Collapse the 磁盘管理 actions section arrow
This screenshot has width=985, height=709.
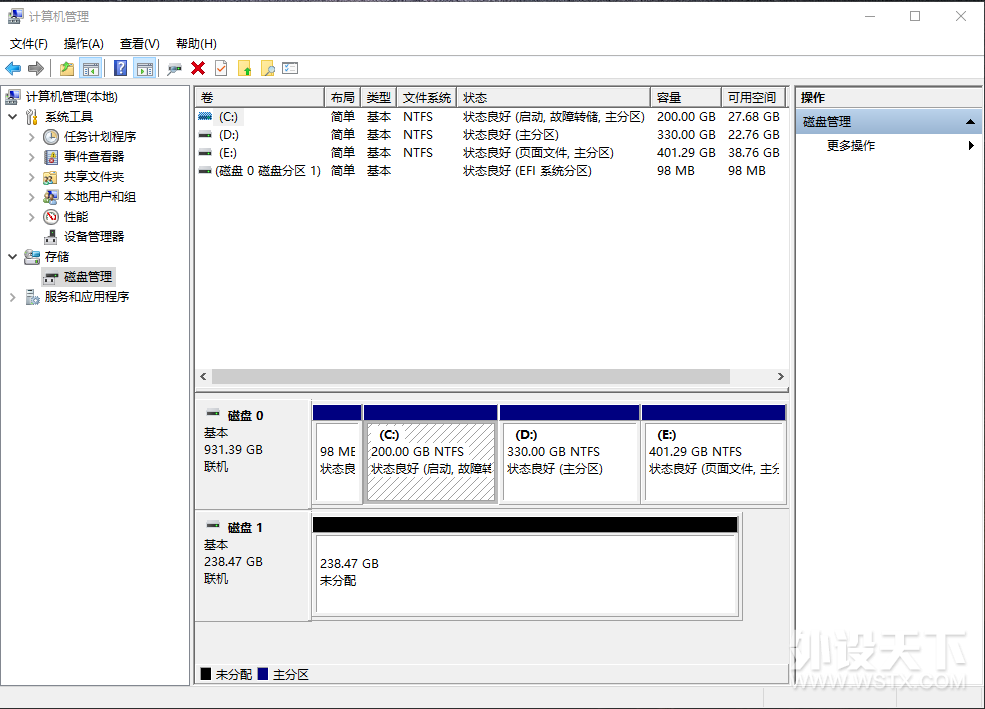970,122
